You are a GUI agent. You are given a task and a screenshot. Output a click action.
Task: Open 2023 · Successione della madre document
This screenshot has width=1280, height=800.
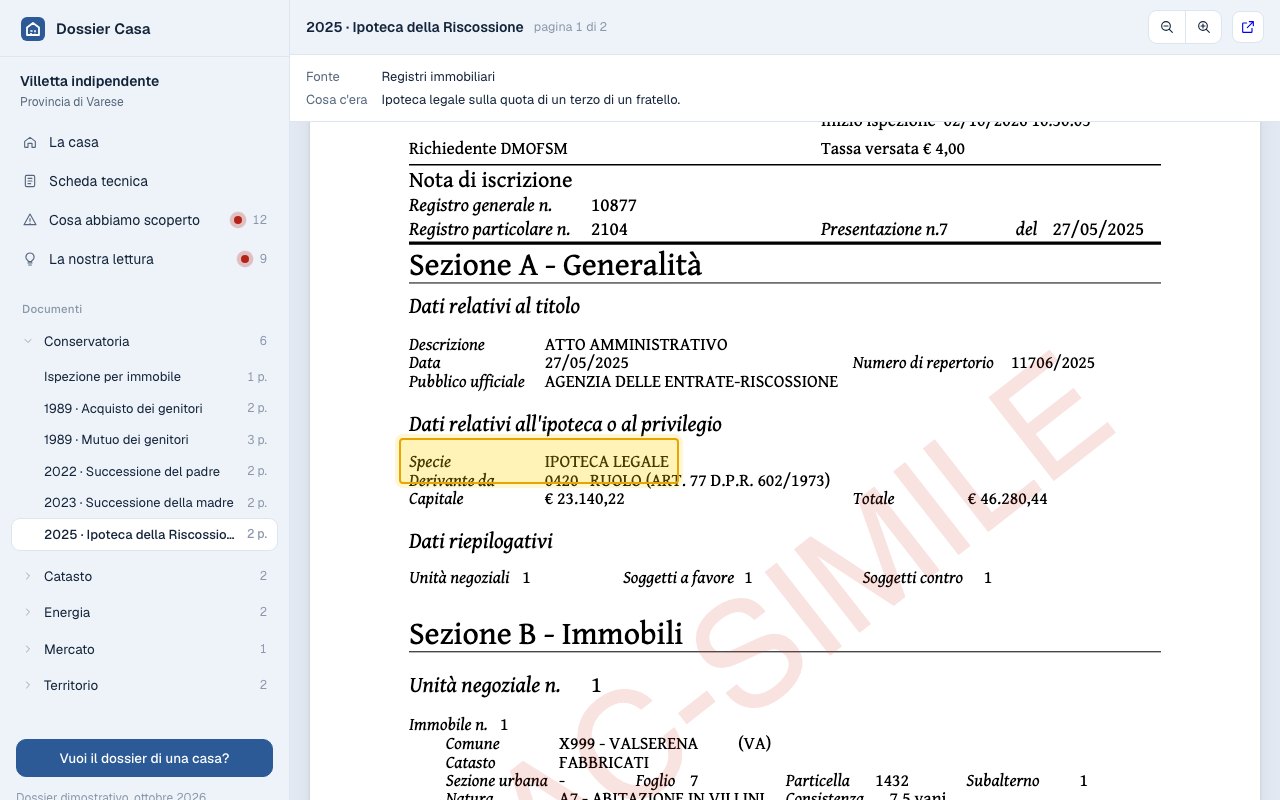point(144,503)
